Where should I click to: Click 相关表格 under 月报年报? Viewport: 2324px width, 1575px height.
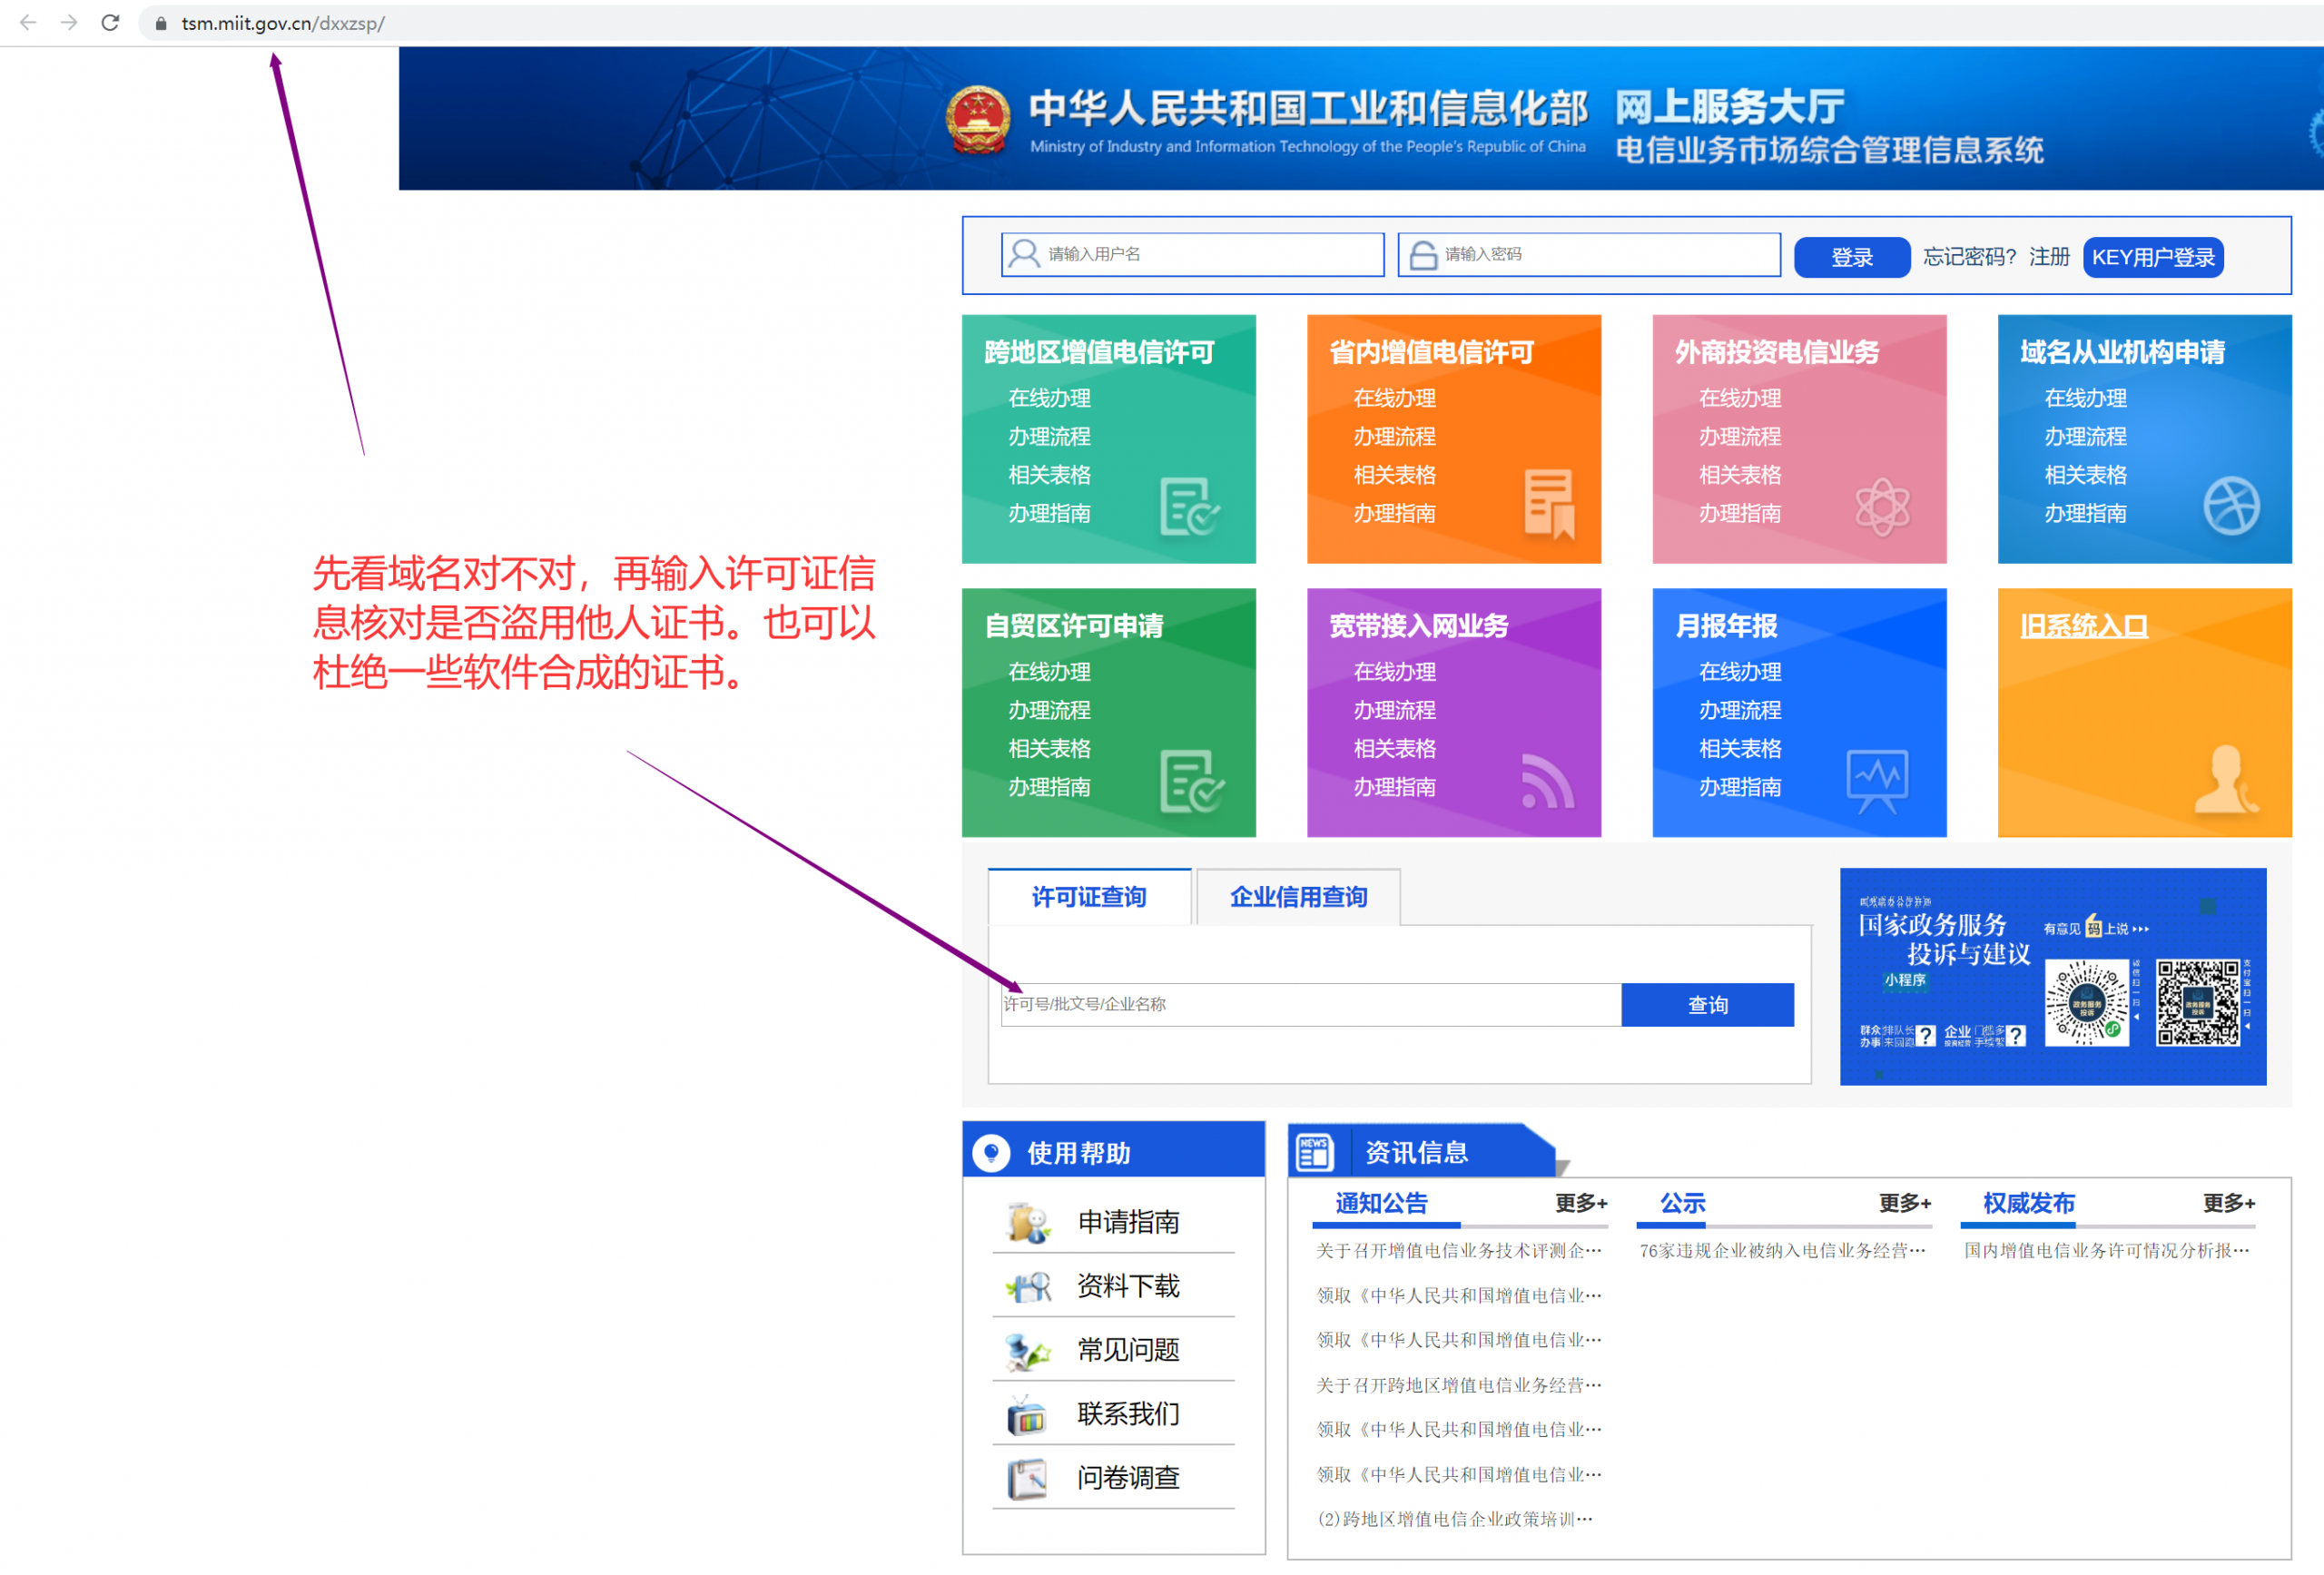click(1739, 748)
